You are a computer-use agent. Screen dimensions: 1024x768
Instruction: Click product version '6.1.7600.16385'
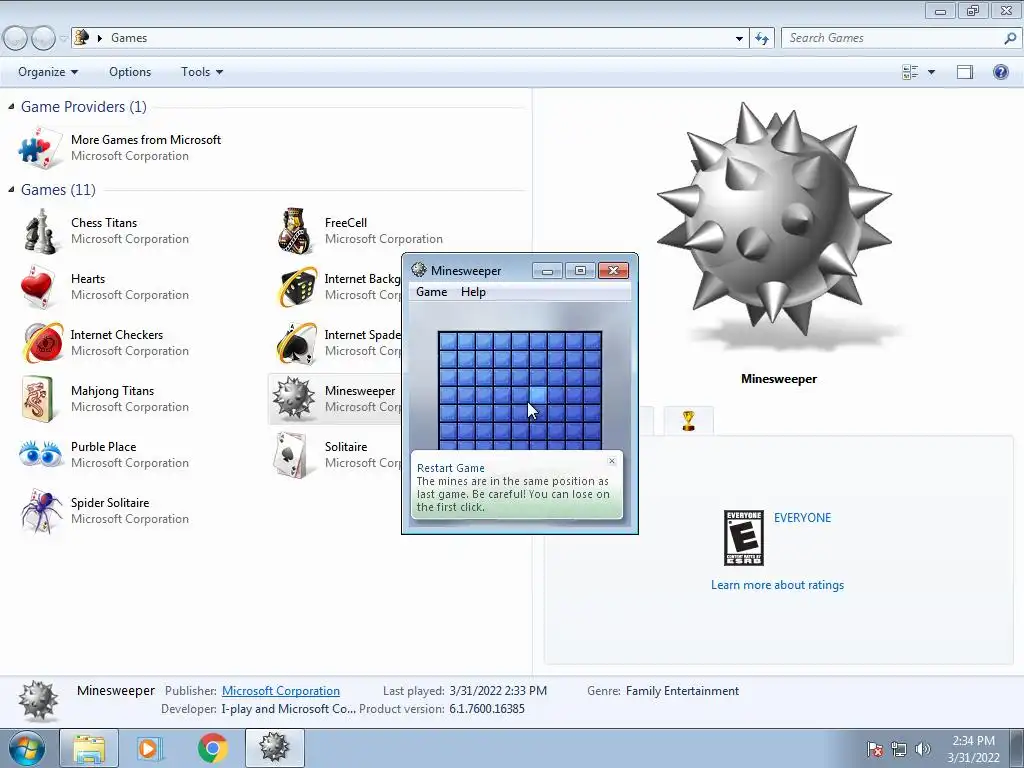click(487, 709)
